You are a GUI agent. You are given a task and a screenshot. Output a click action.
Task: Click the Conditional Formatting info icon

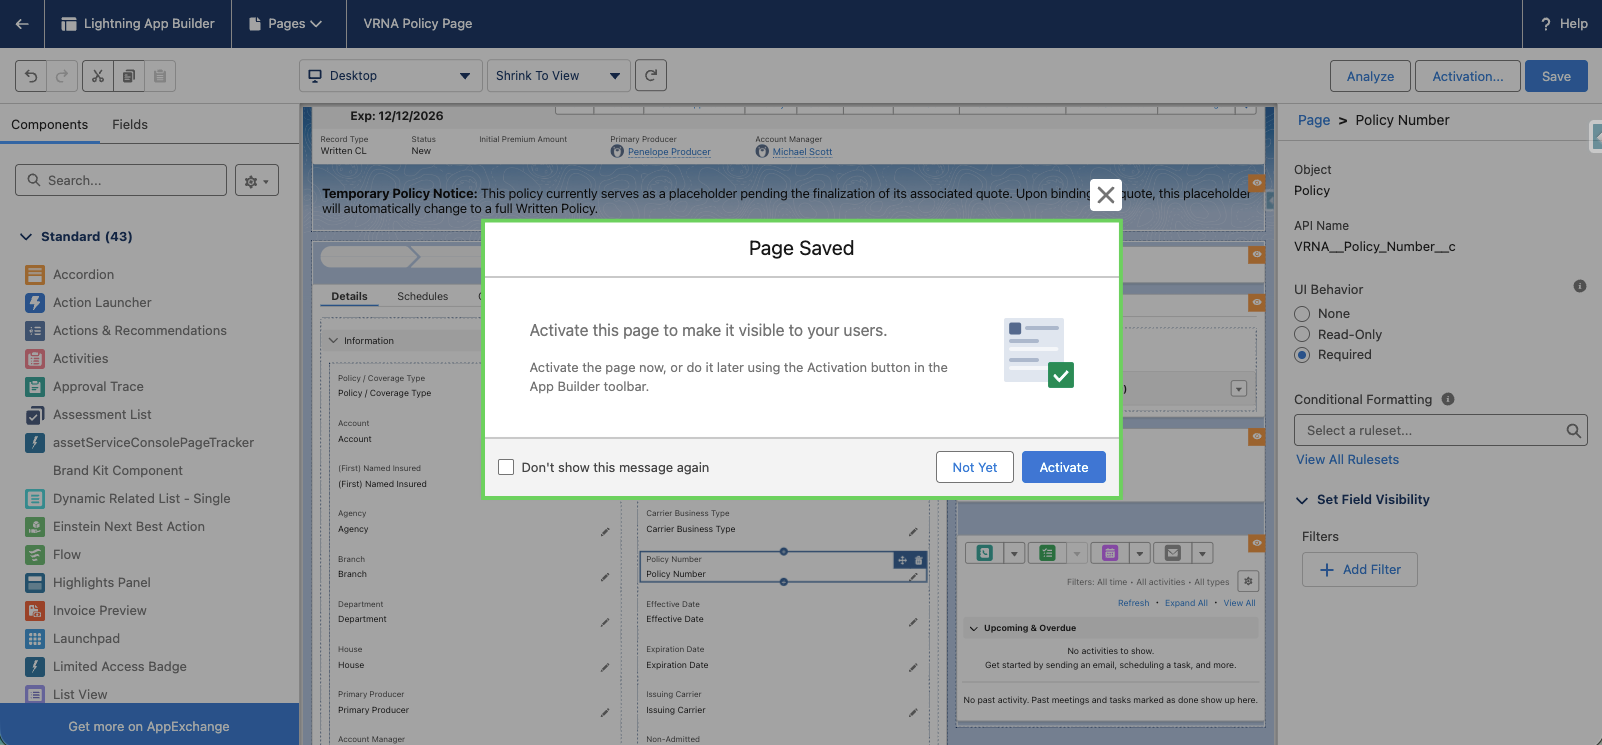[1448, 399]
